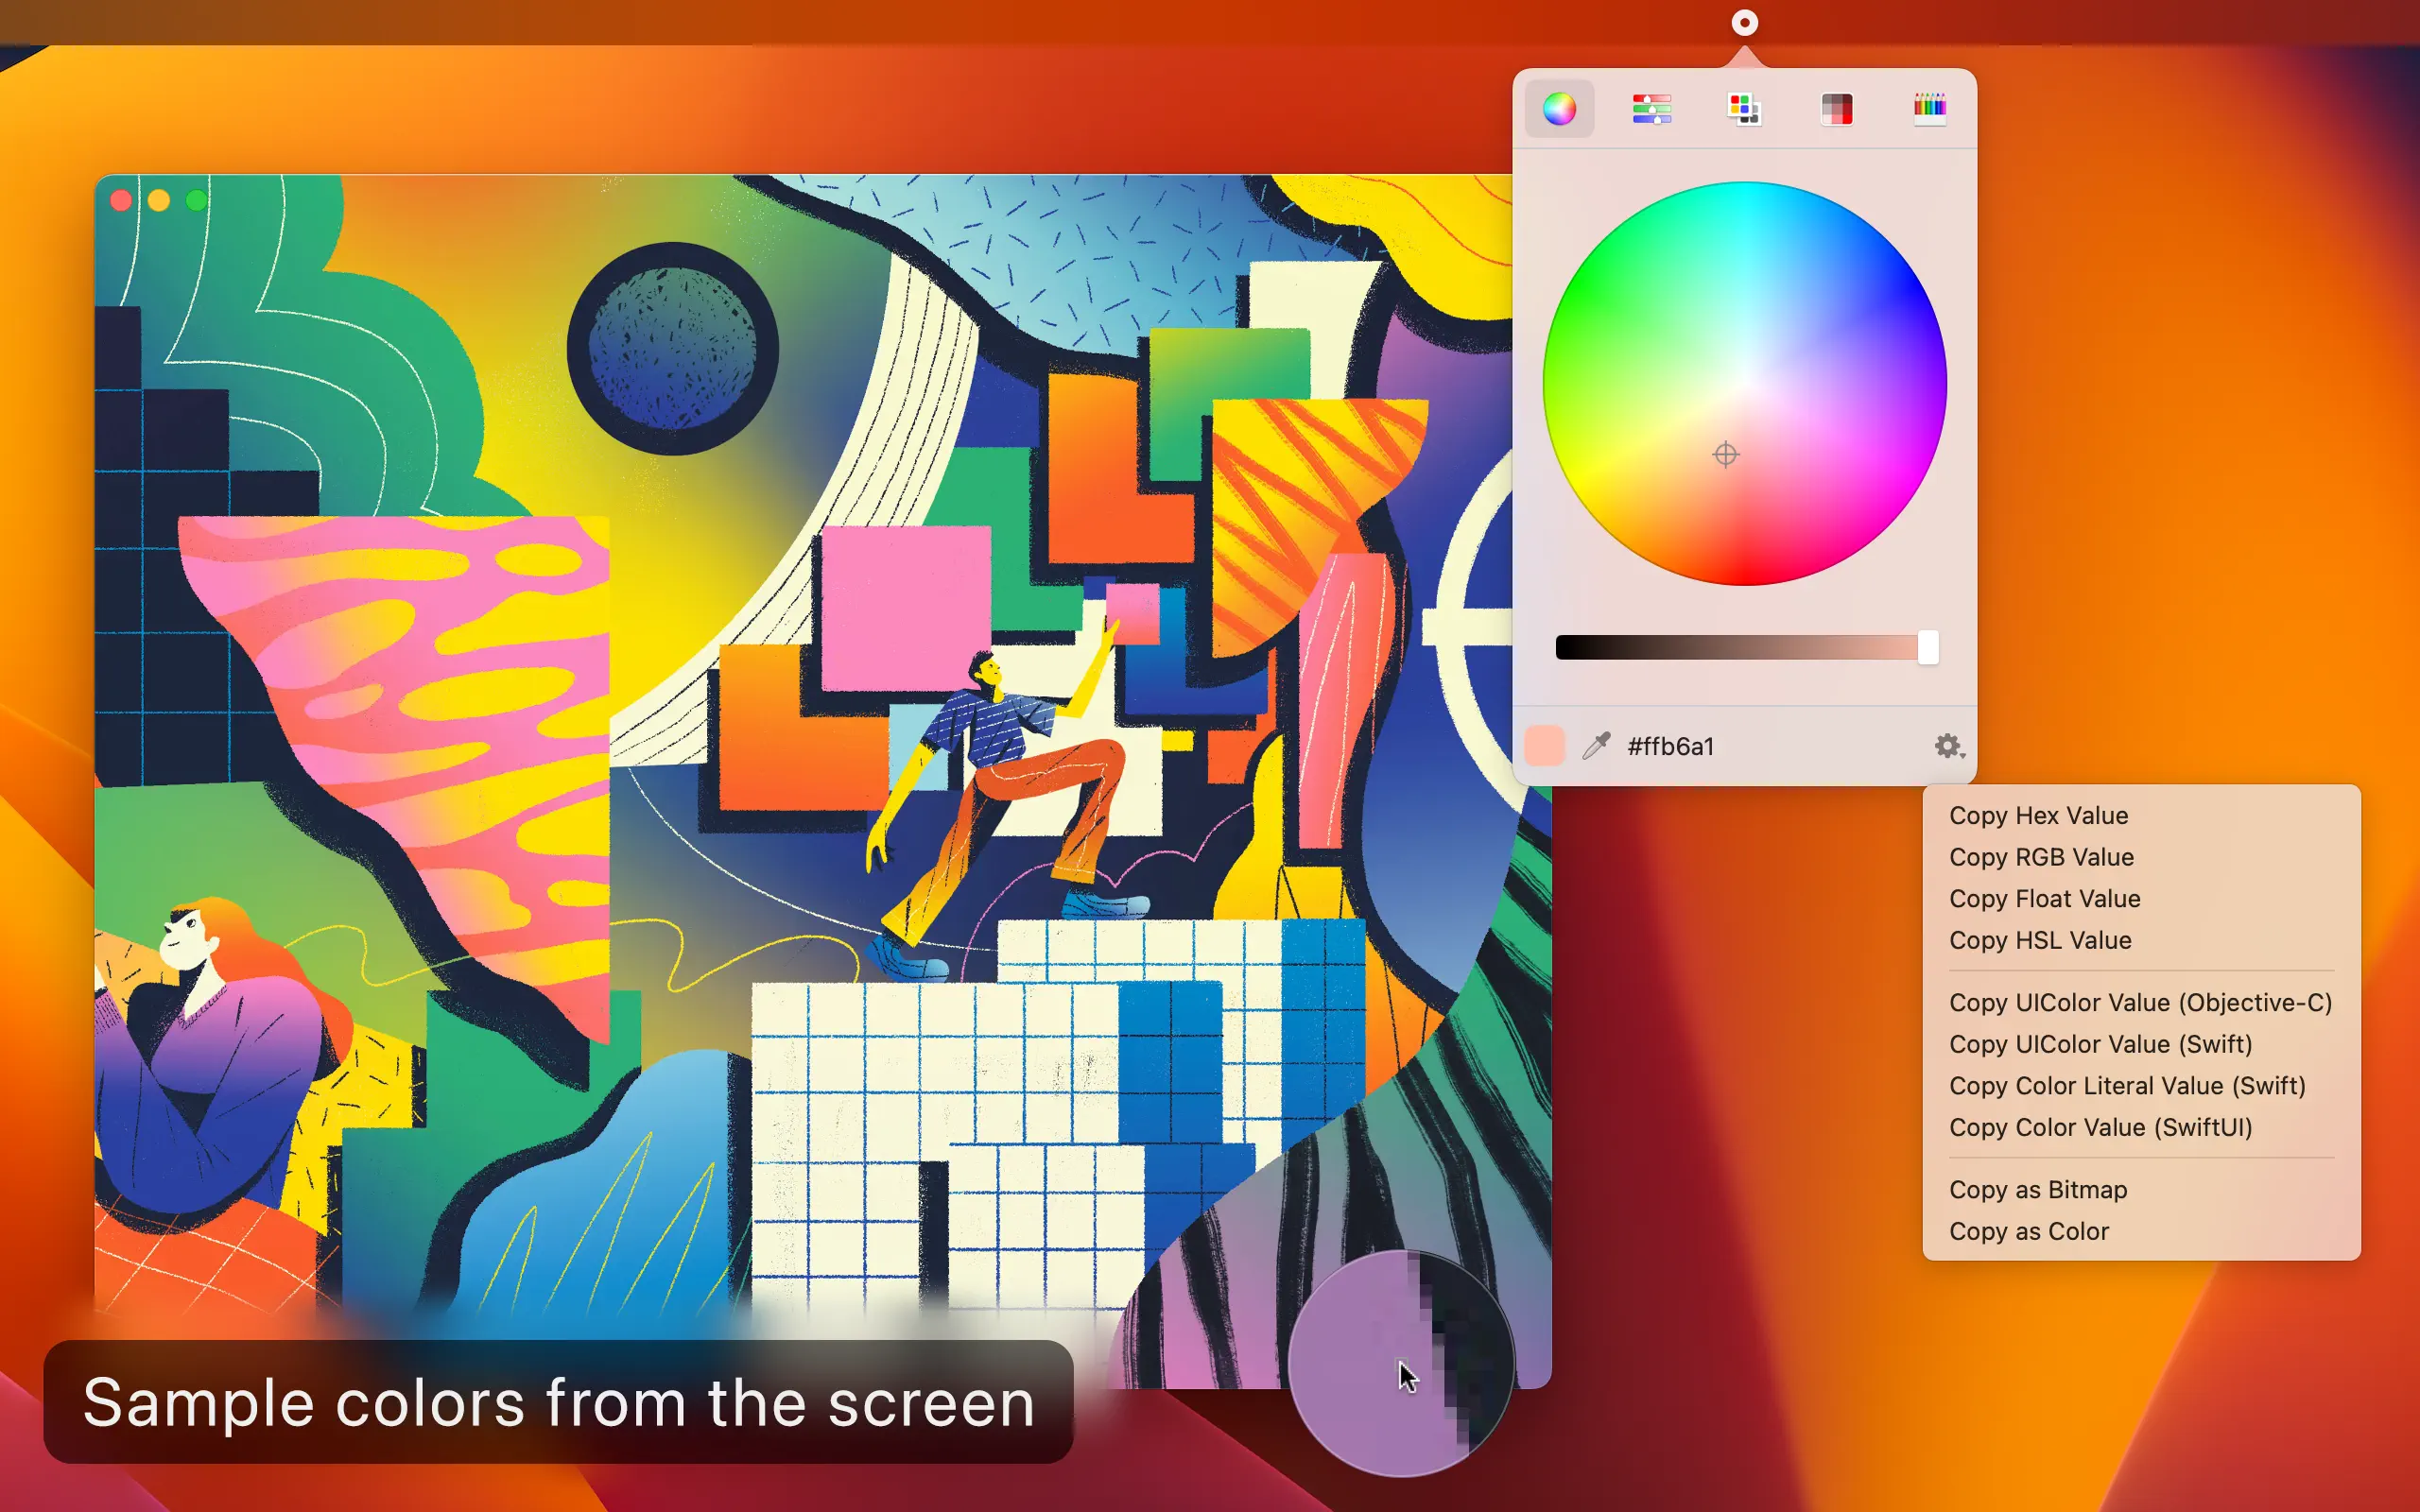Choose Copy RGB Value
The image size is (2420, 1512).
click(2041, 857)
